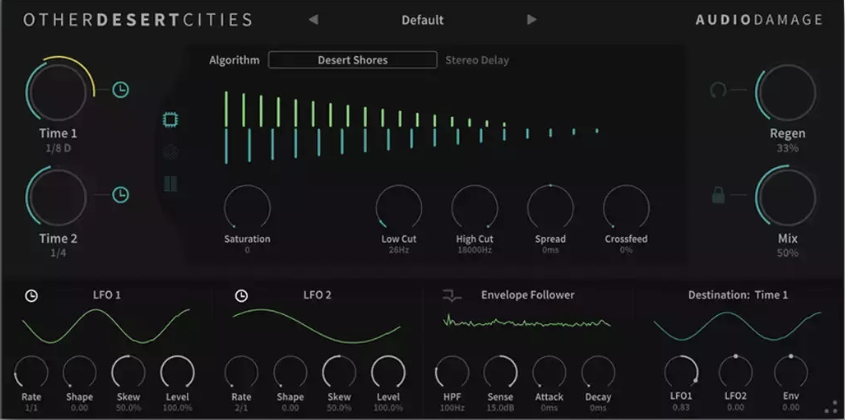Click the LFO1 modulation amount knob
This screenshot has height=420, width=845.
681,371
